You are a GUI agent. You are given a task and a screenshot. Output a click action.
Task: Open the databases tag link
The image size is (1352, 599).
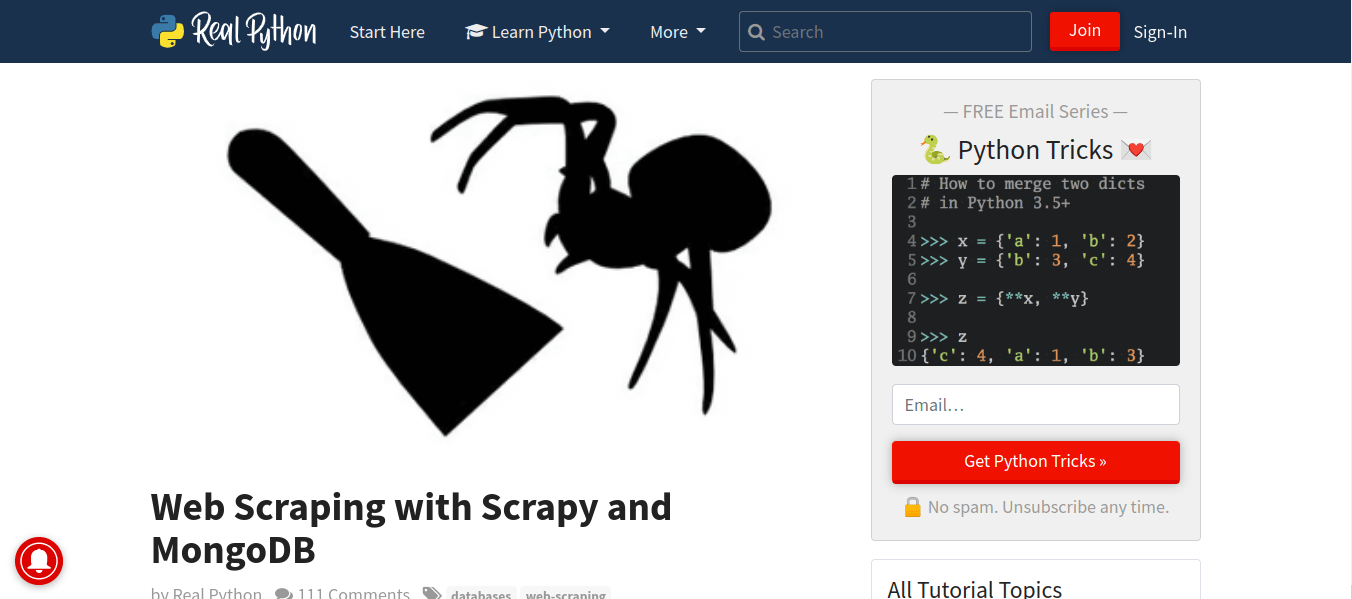pyautogui.click(x=481, y=594)
